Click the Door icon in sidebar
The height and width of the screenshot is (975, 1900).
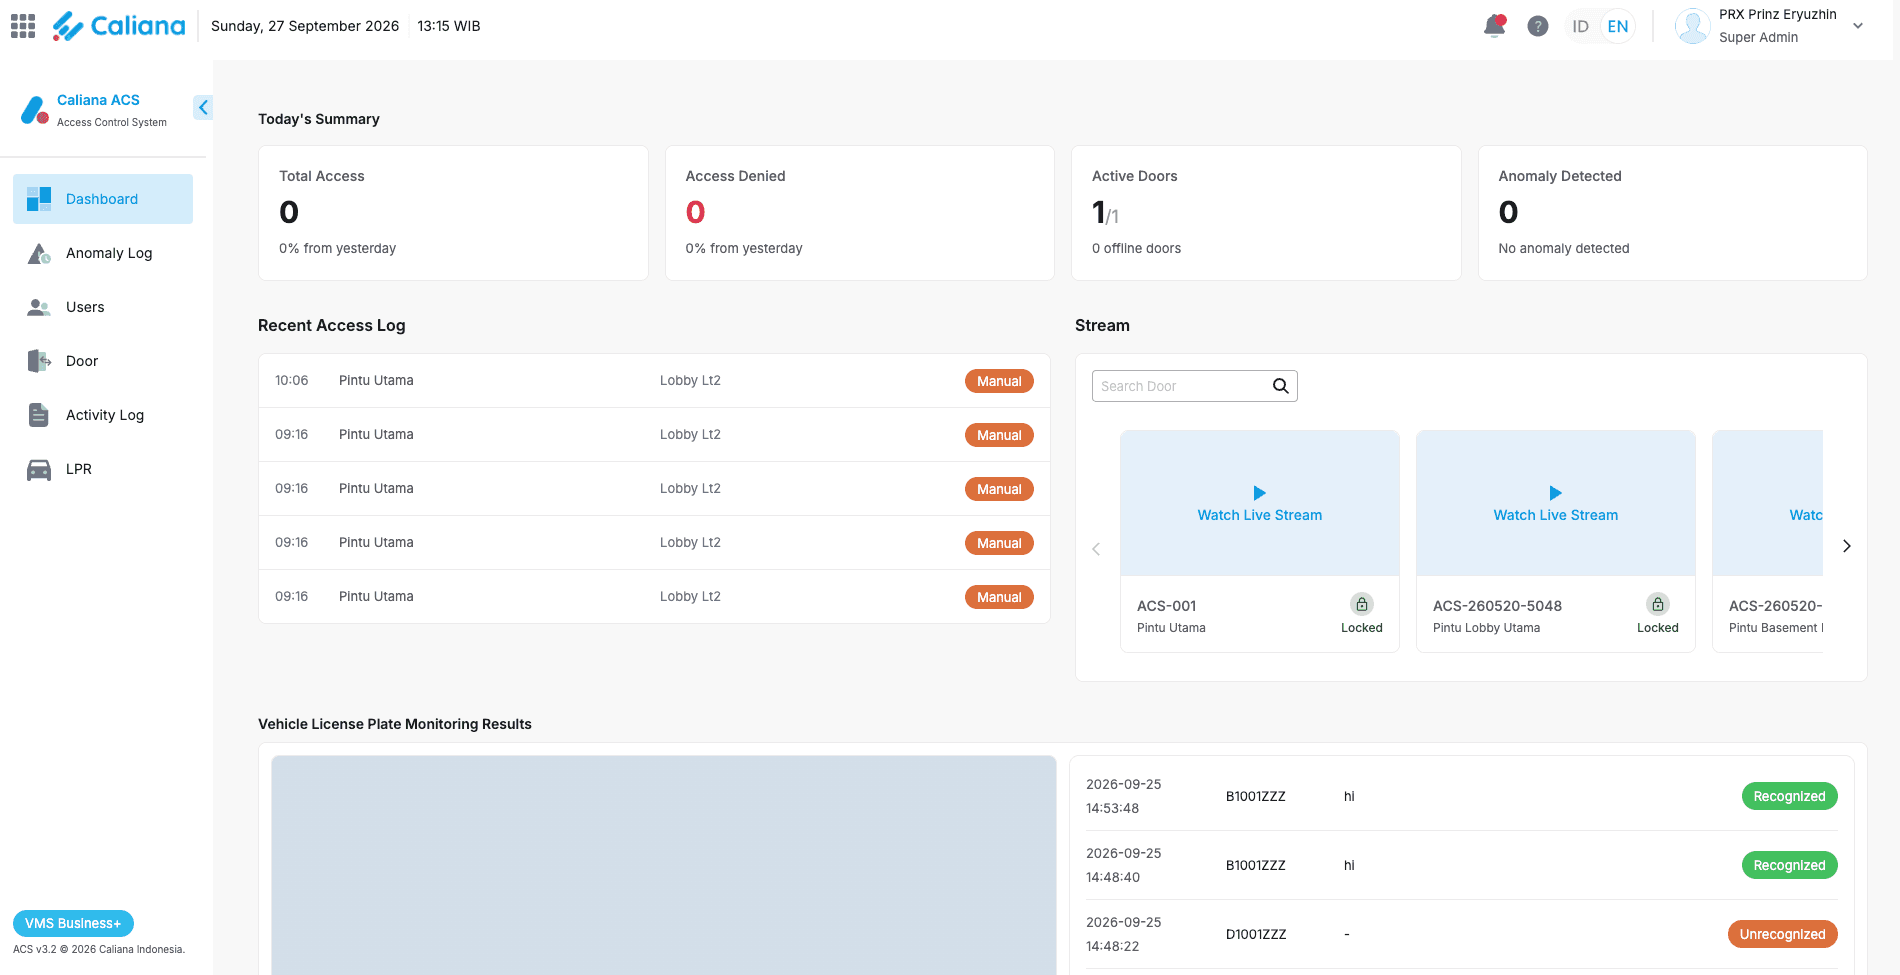click(x=39, y=361)
